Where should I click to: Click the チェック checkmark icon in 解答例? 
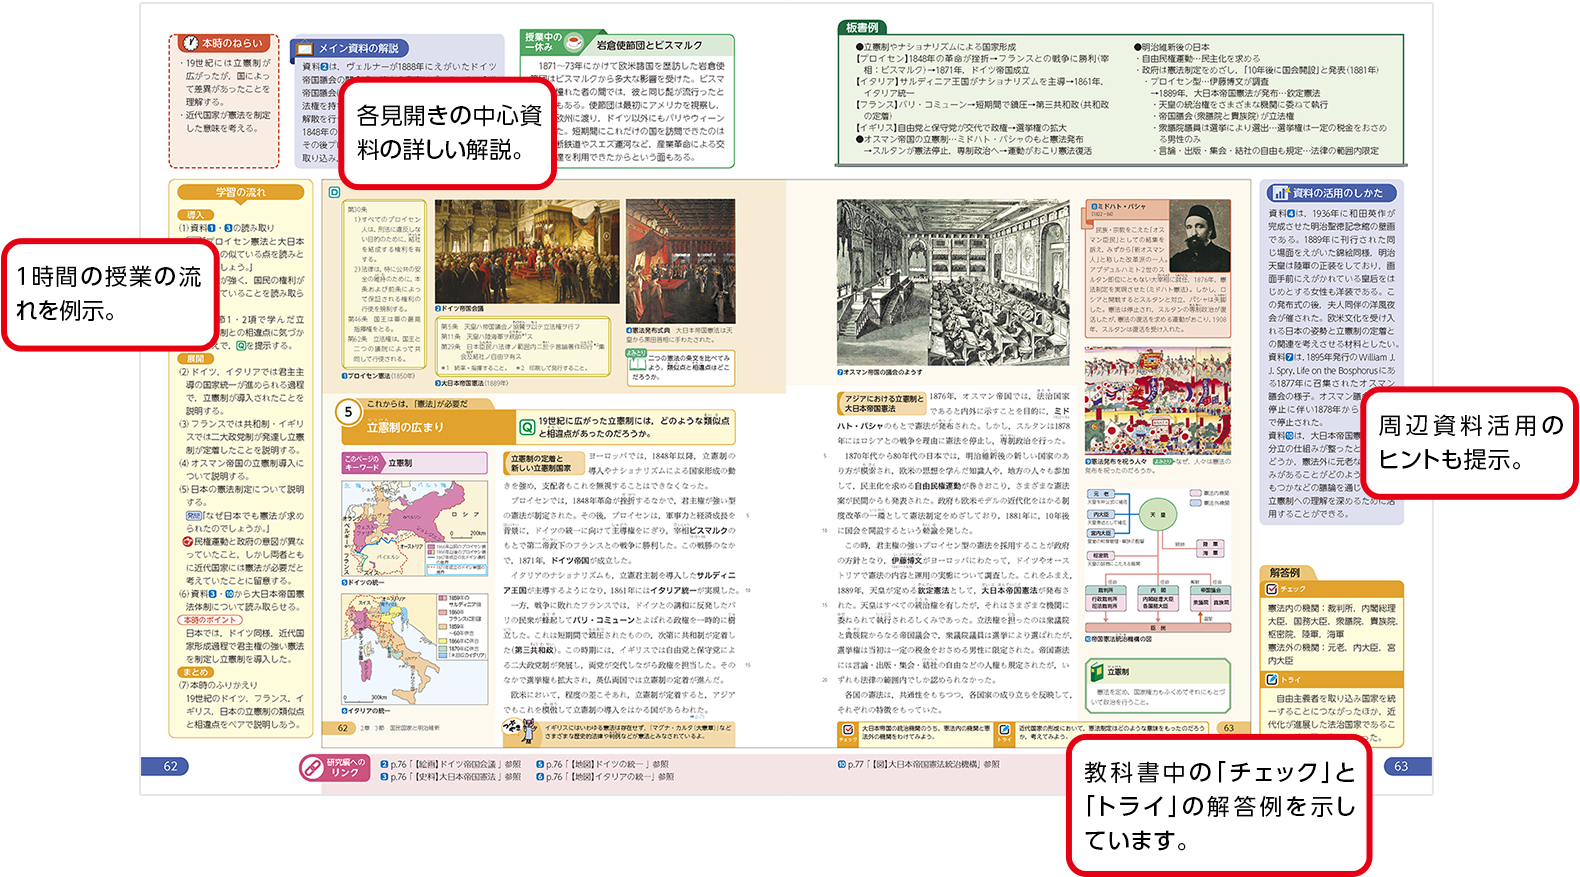point(1271,589)
